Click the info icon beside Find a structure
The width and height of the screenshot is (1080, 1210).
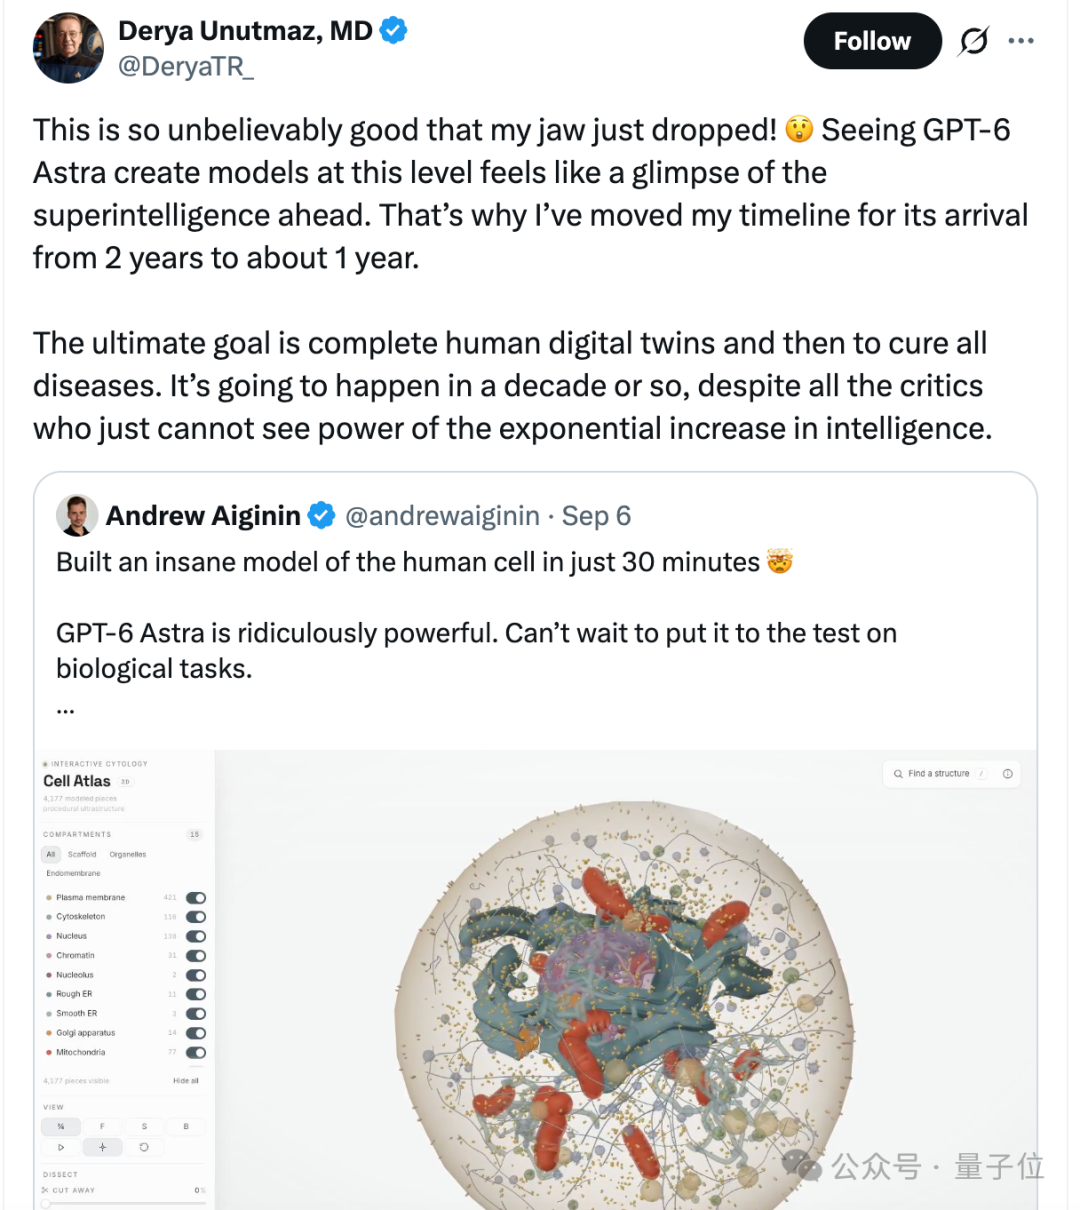(1007, 774)
